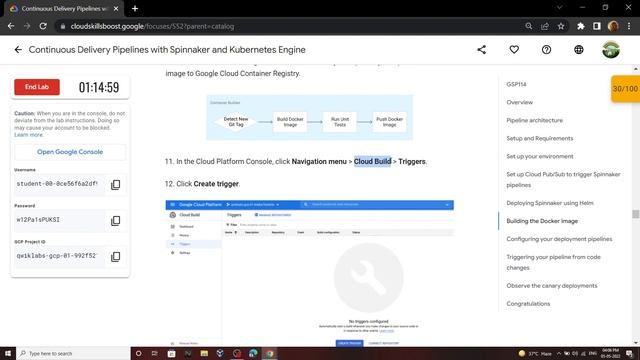The width and height of the screenshot is (640, 360).
Task: Click the 30/100 score badge
Action: click(625, 89)
